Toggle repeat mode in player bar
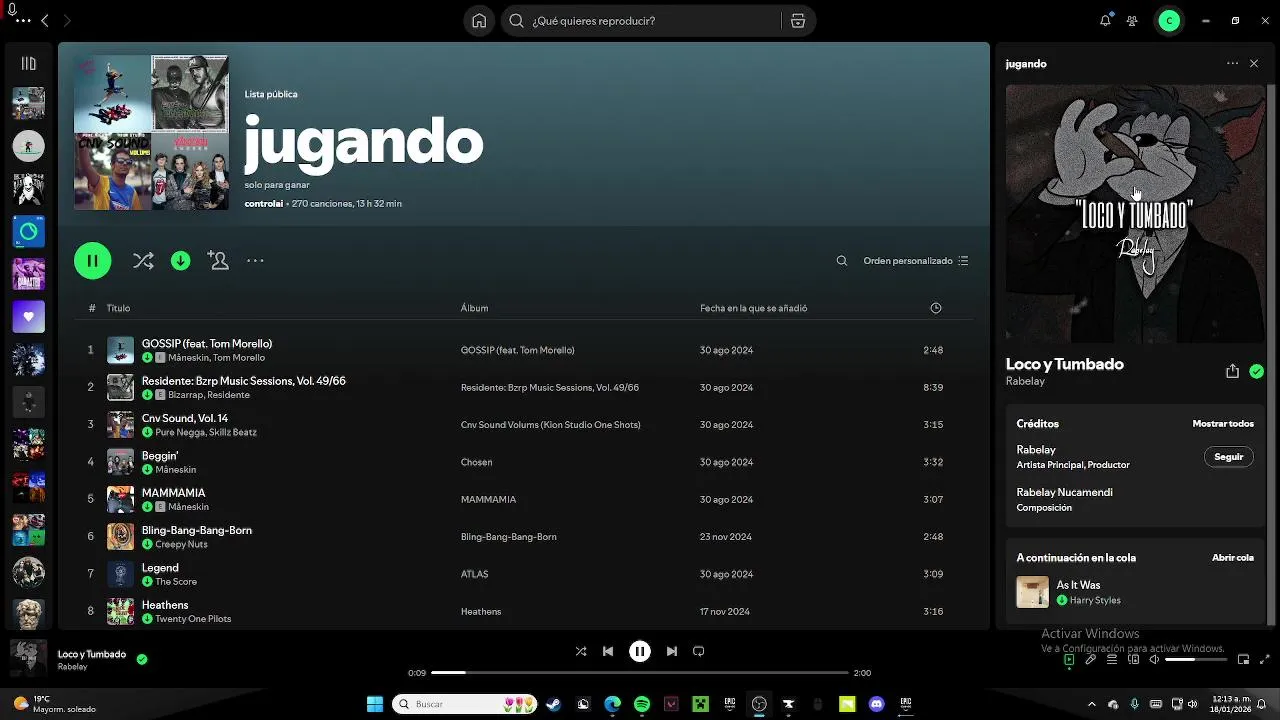 (699, 651)
